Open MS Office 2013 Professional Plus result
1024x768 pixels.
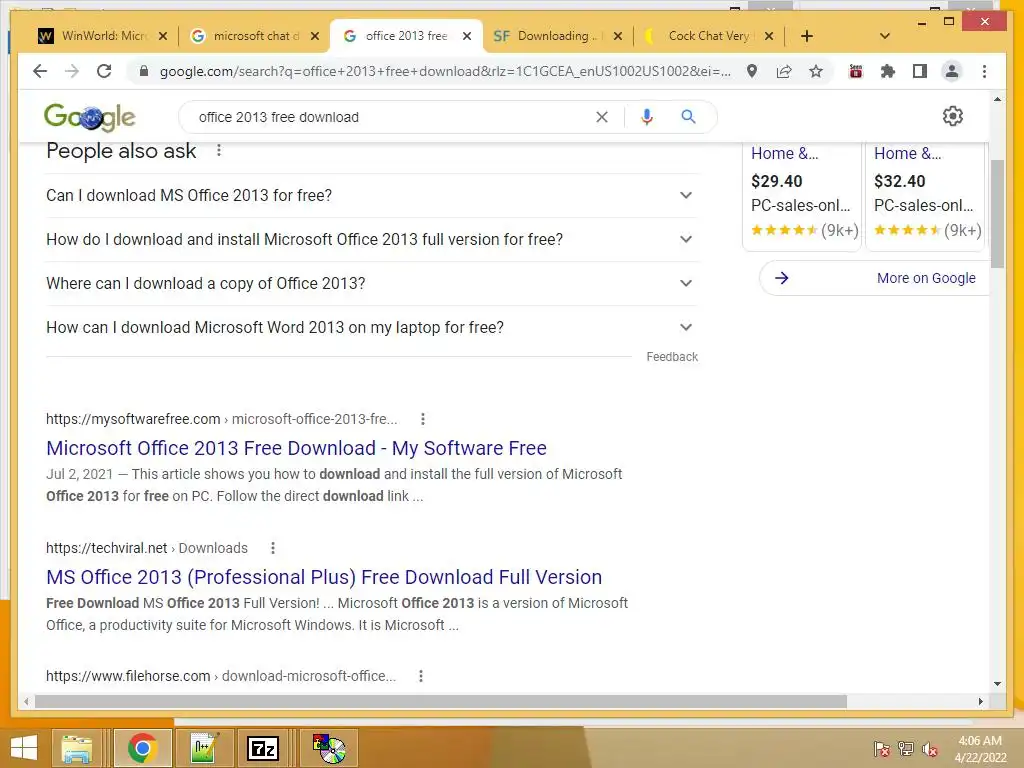pos(324,577)
